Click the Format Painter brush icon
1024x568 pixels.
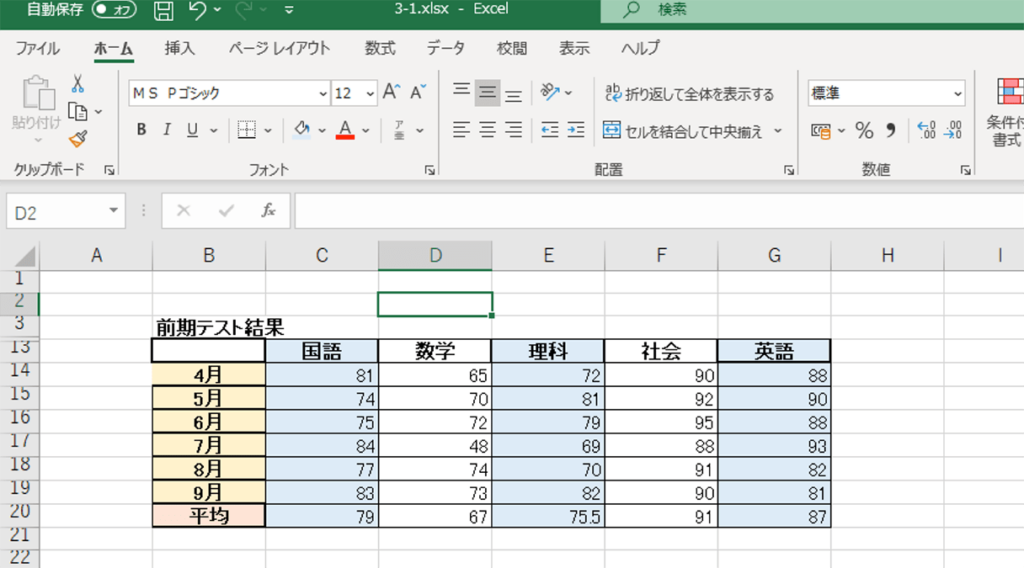point(78,138)
